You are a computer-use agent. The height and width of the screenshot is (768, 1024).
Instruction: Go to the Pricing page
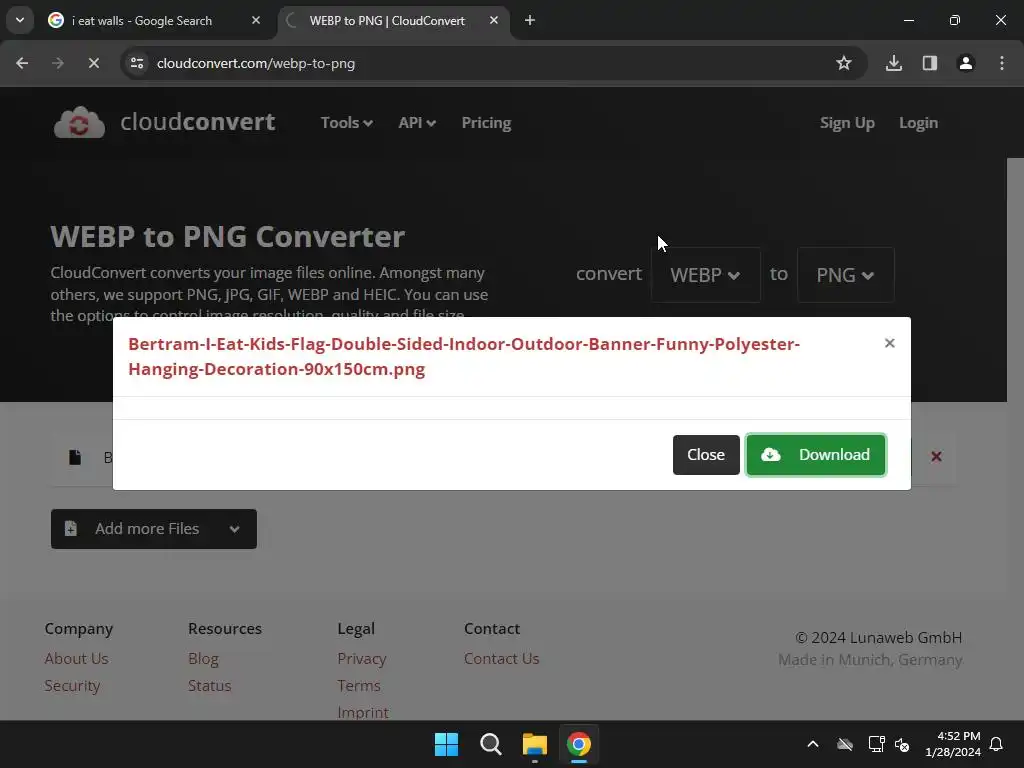click(x=486, y=123)
